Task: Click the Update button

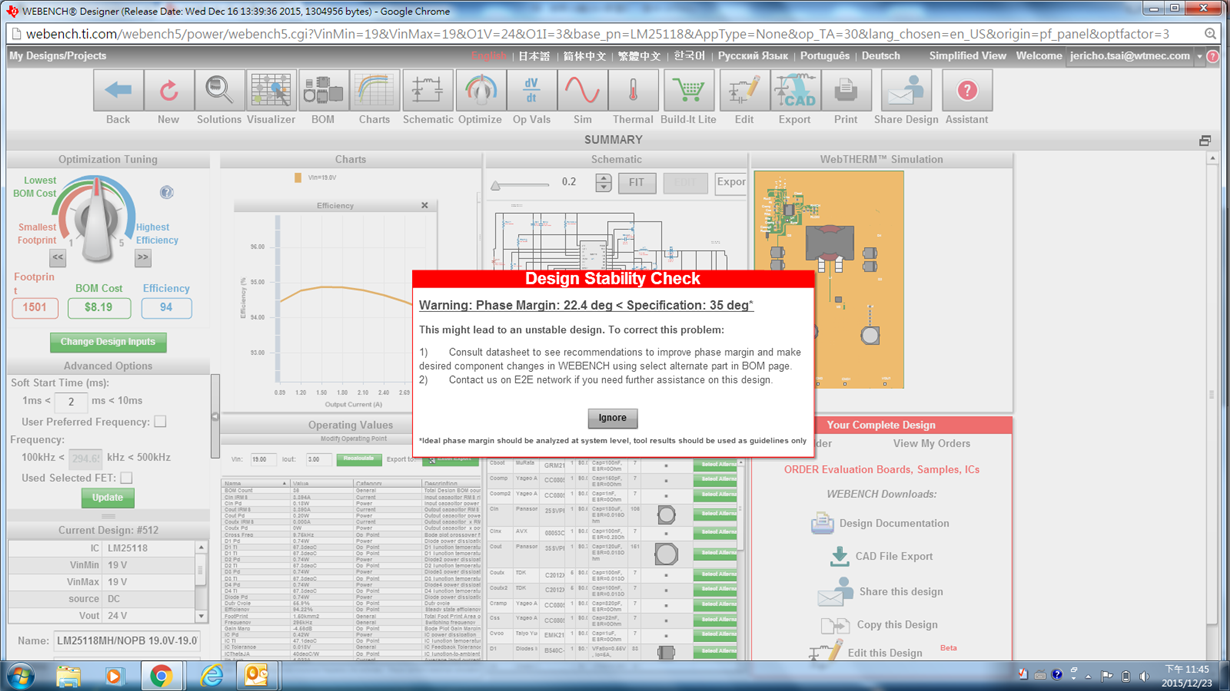Action: click(108, 497)
